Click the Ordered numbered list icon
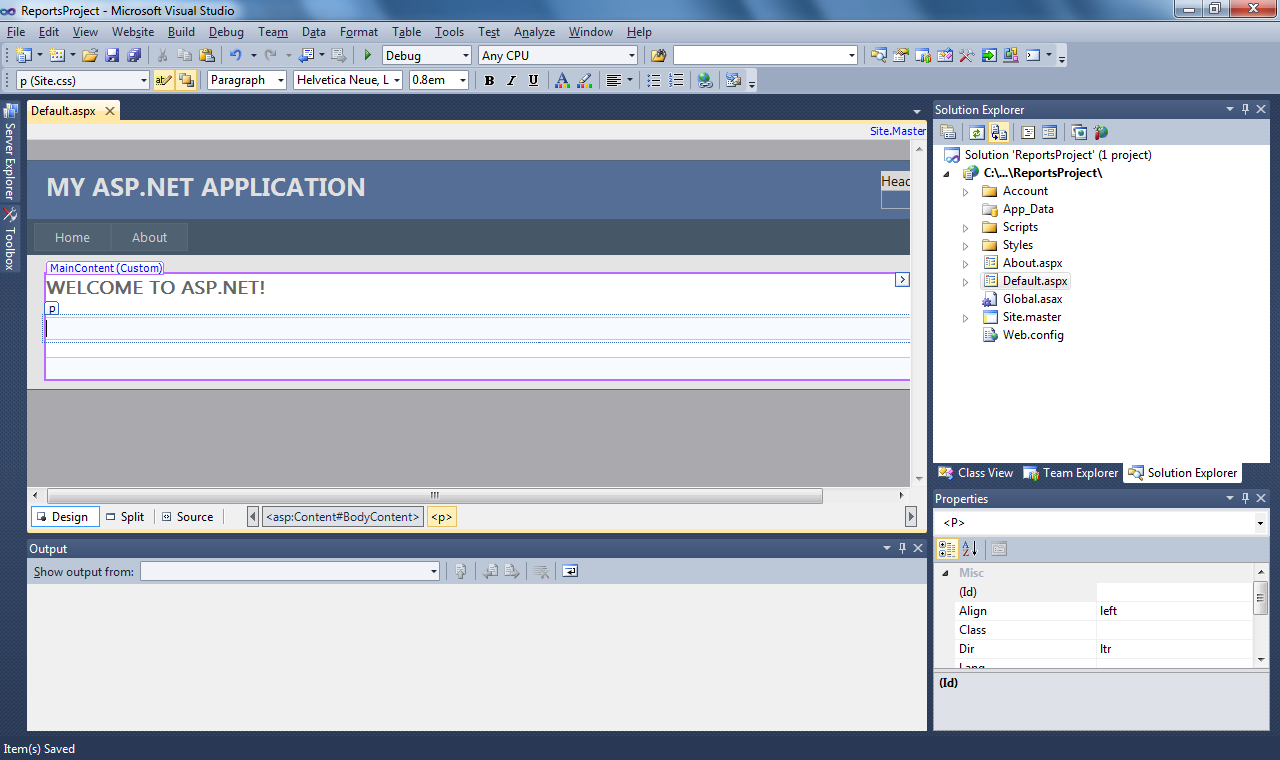Image resolution: width=1280 pixels, height=760 pixels. point(676,80)
